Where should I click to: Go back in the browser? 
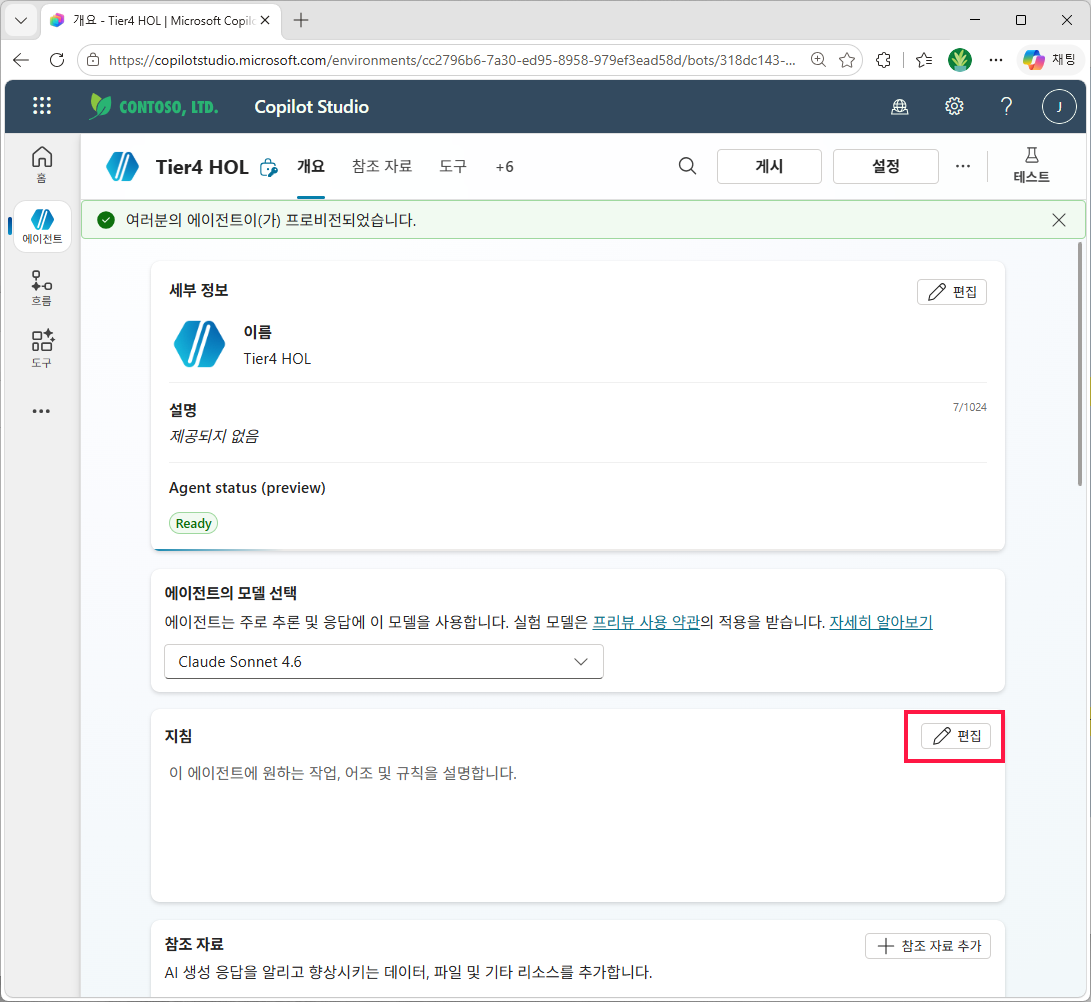pyautogui.click(x=21, y=60)
